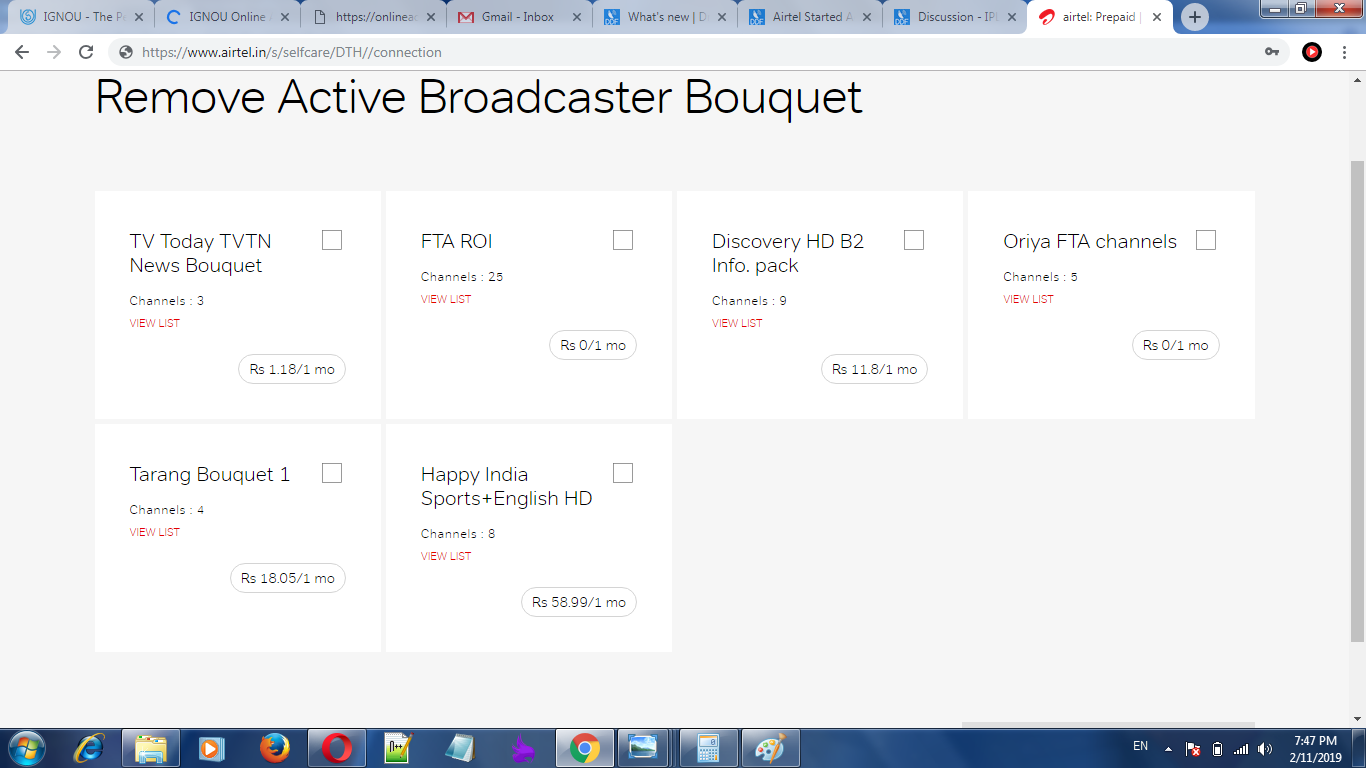Screen dimensions: 1366x768
Task: Open Calculator from the taskbar
Action: click(x=709, y=748)
